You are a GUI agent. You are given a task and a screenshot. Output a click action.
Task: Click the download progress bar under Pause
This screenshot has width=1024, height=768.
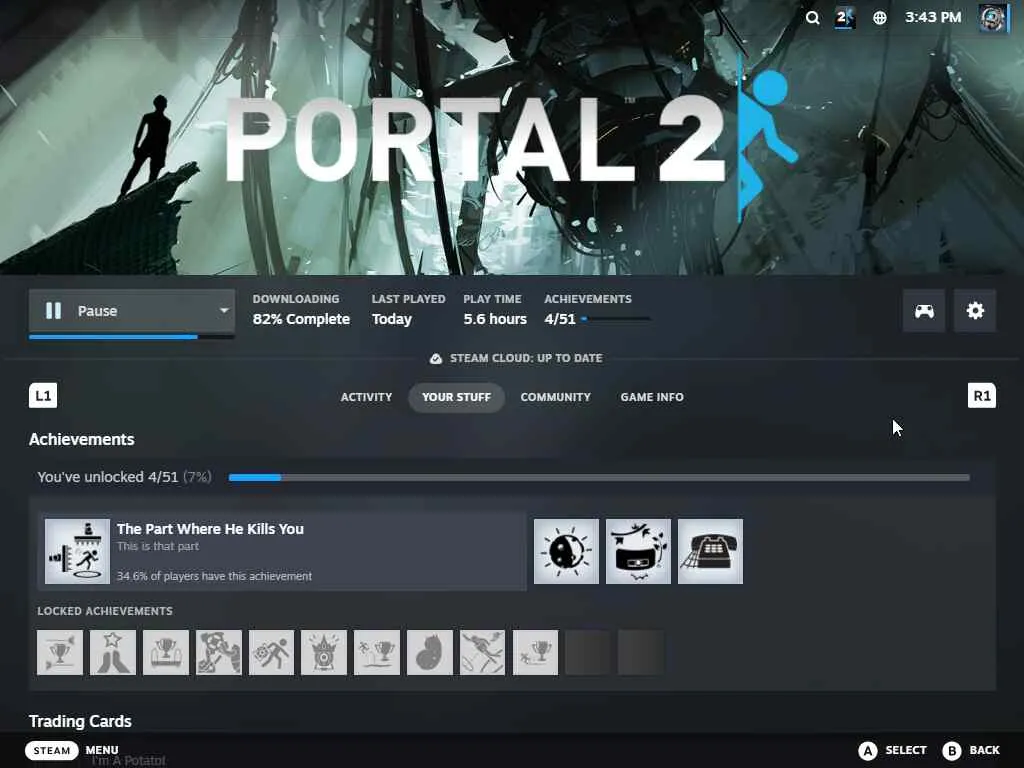[x=131, y=337]
